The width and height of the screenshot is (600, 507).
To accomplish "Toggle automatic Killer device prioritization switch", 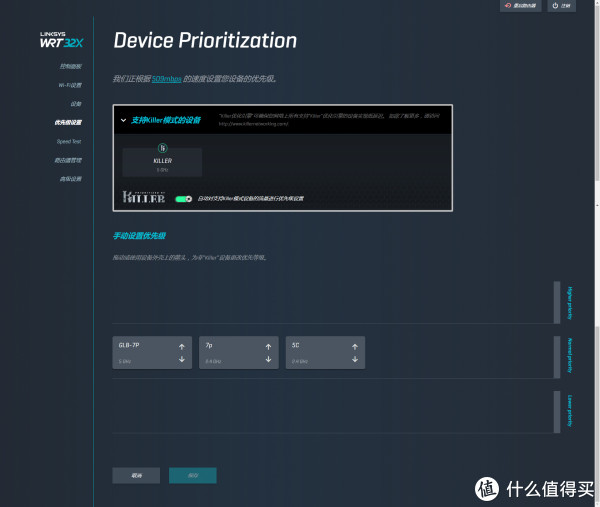I will coord(184,199).
